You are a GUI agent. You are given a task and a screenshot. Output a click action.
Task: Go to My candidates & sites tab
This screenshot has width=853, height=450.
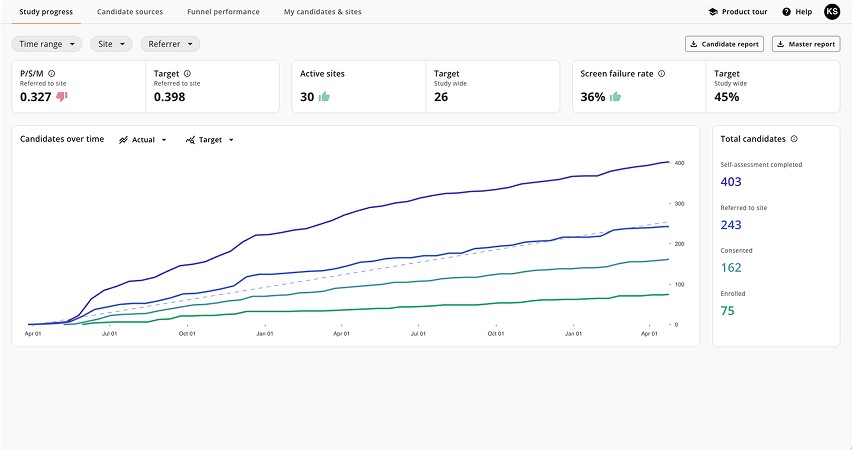[322, 12]
